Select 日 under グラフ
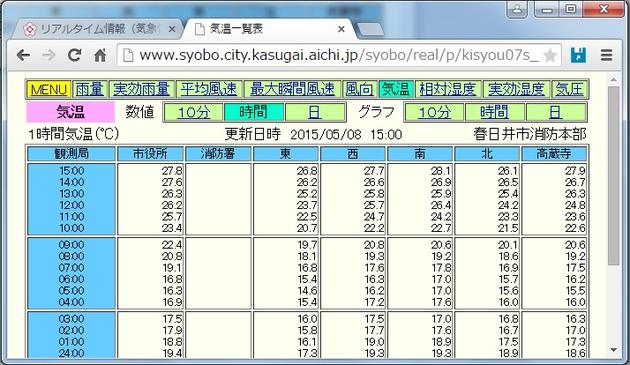This screenshot has width=630, height=365. click(556, 112)
